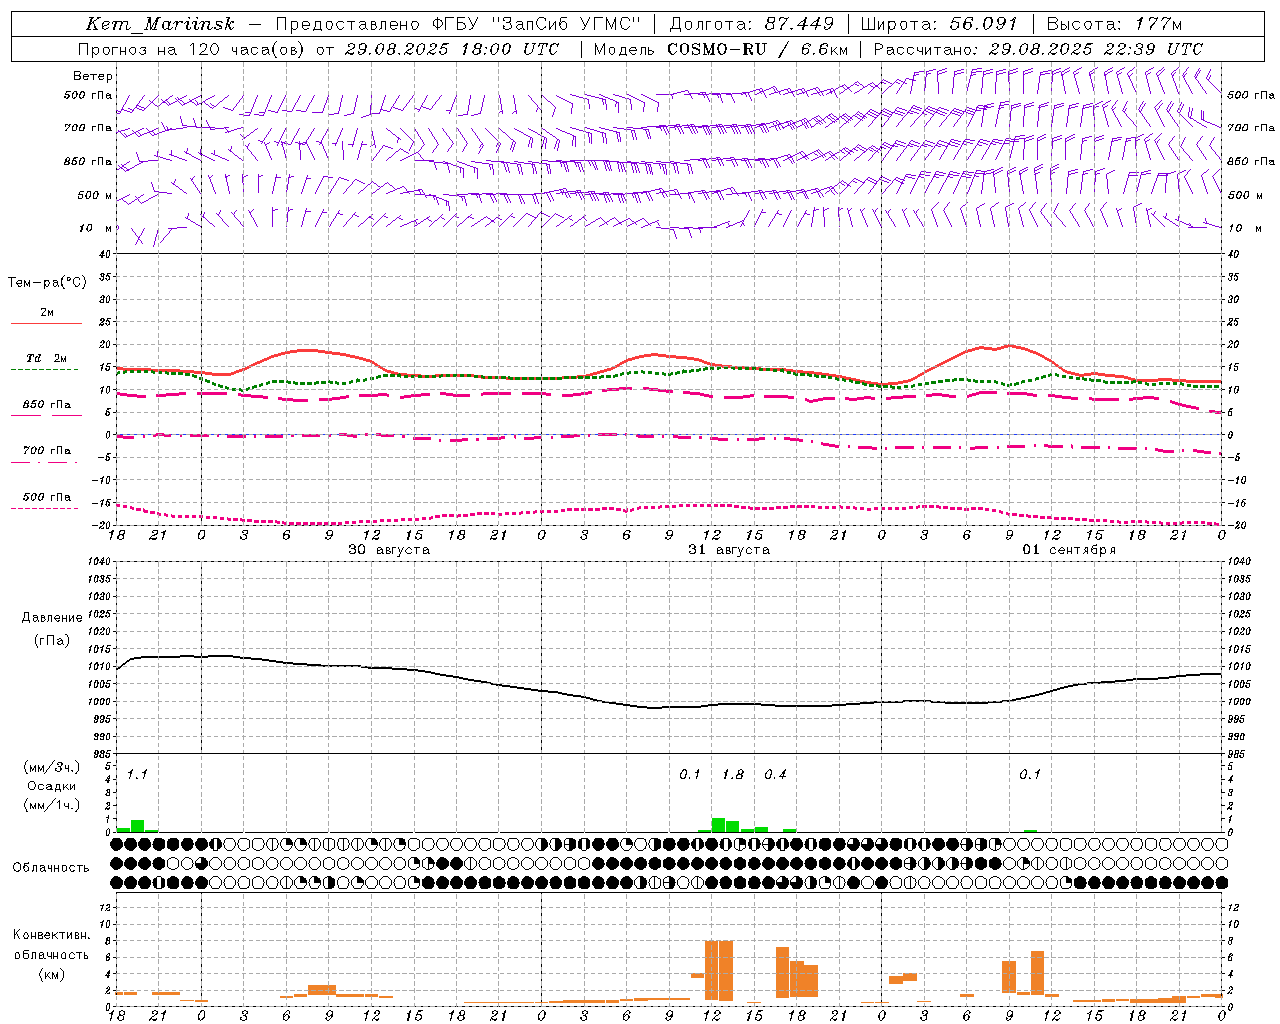Click the computed time 22:39 UTC
Image resolution: width=1280 pixels, height=1024 pixels.
[x=1153, y=49]
